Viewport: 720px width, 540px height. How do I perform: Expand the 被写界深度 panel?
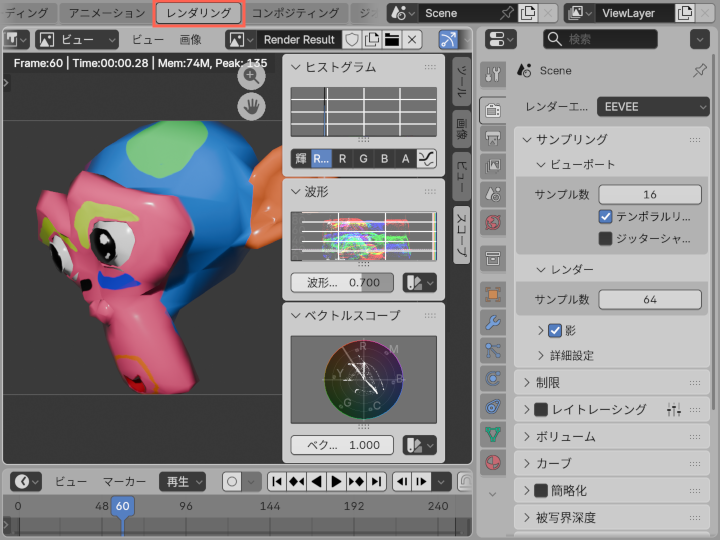click(527, 518)
